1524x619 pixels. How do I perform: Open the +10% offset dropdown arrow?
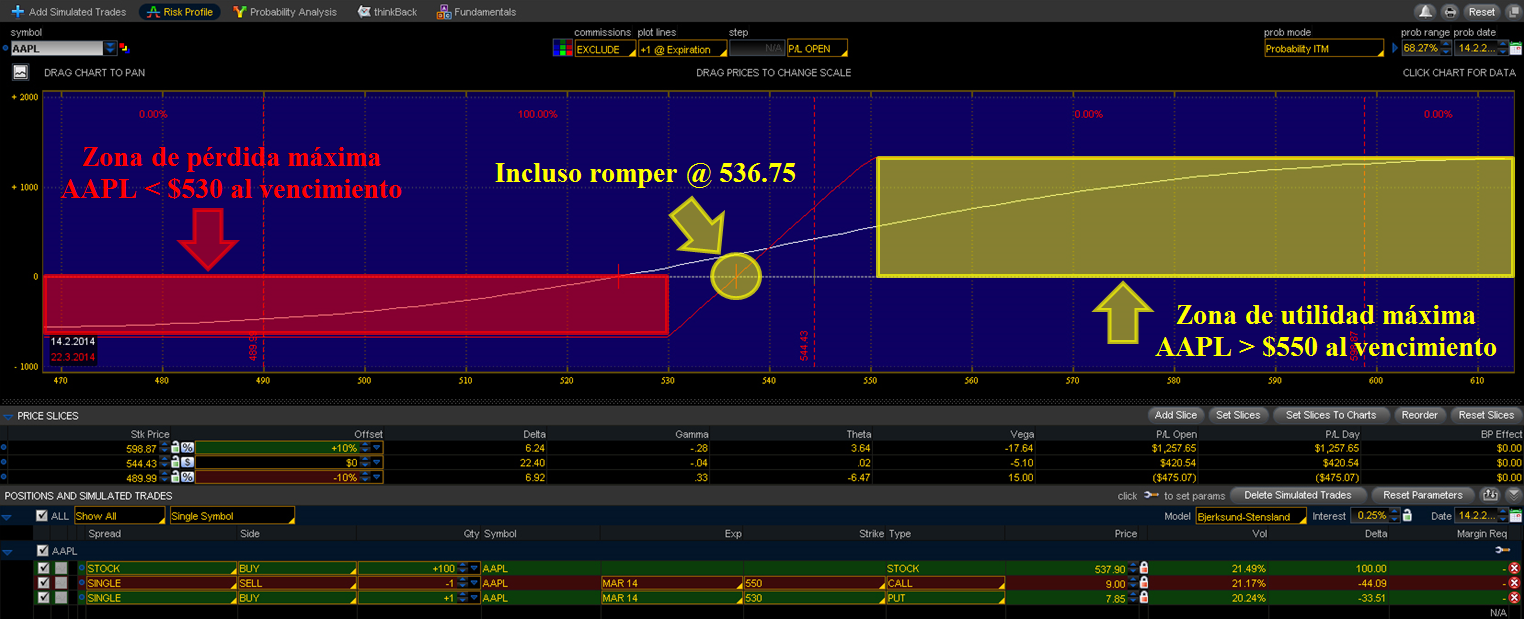376,448
